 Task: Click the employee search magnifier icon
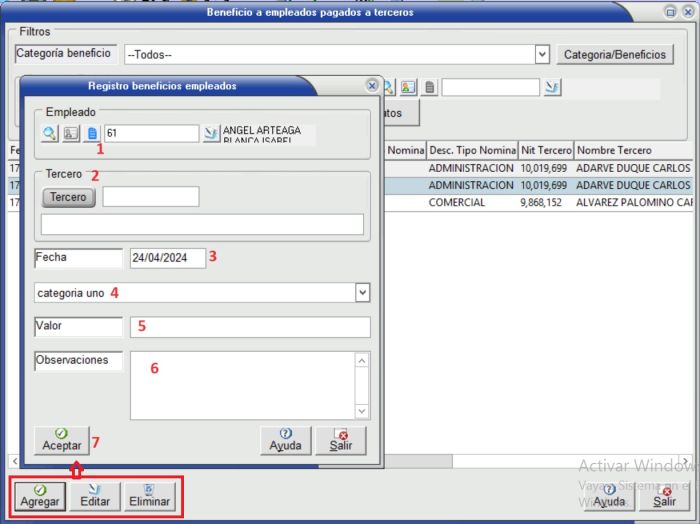click(50, 134)
